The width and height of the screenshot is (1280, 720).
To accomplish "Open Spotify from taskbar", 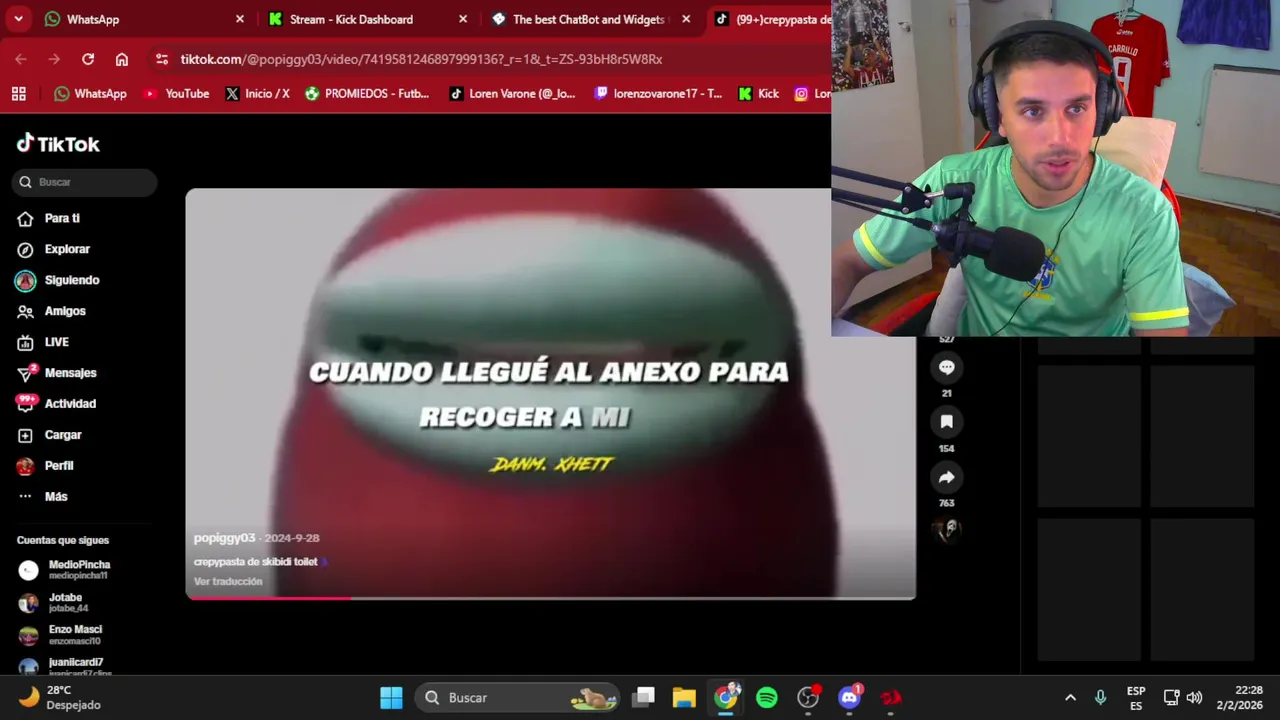I will tap(767, 698).
